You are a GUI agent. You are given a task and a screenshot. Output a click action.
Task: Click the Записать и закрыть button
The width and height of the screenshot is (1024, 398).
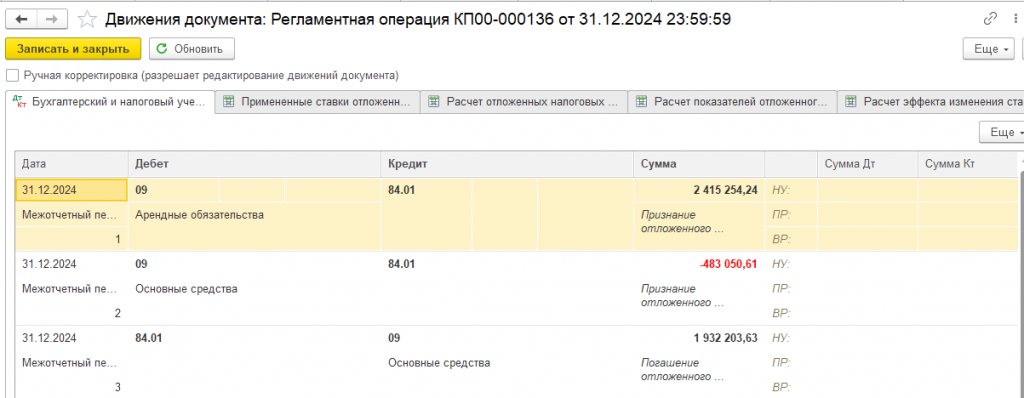pos(74,49)
